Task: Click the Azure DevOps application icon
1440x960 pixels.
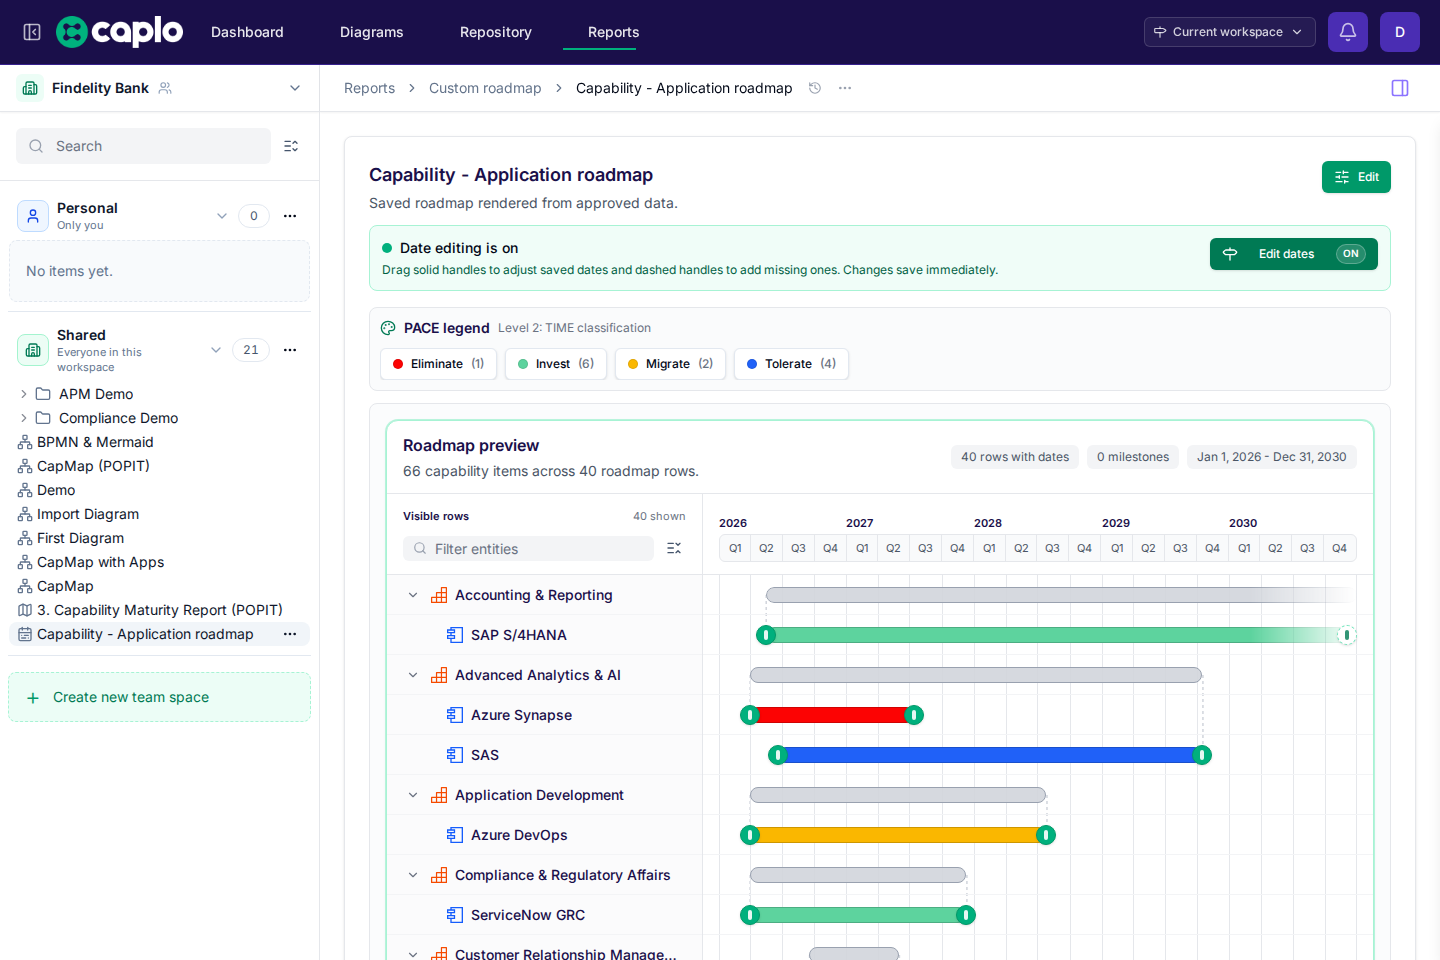Action: (x=455, y=835)
